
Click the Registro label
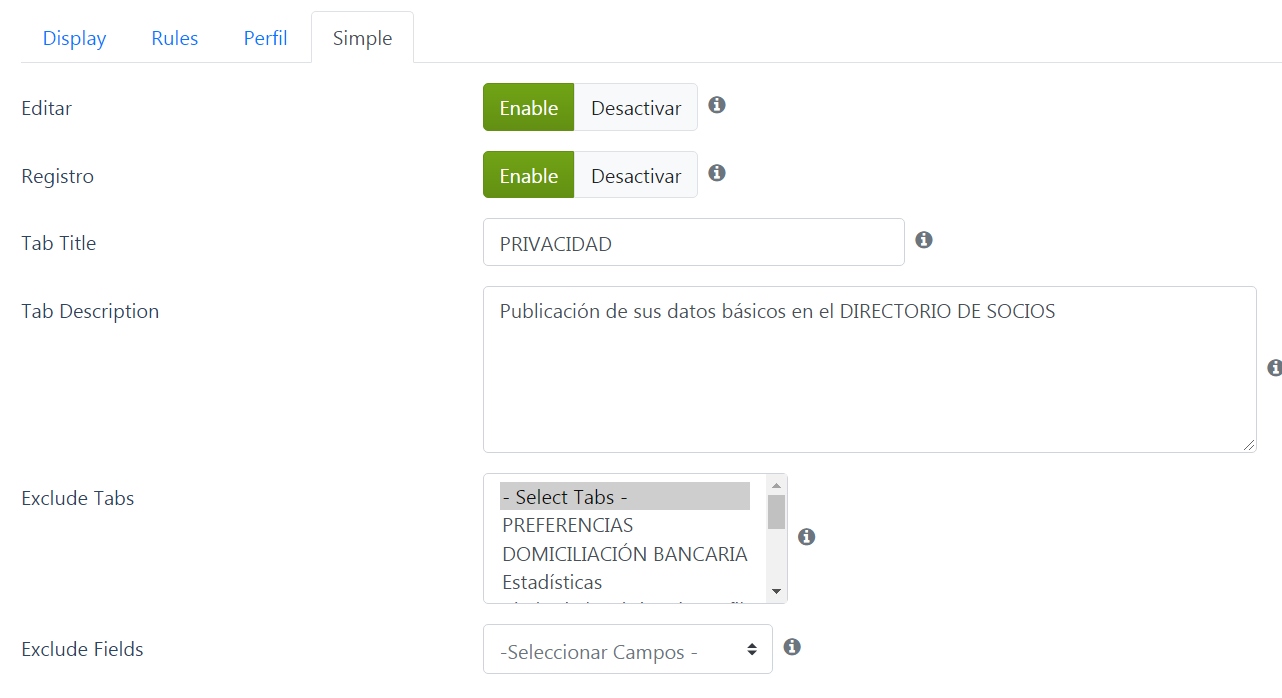(57, 176)
